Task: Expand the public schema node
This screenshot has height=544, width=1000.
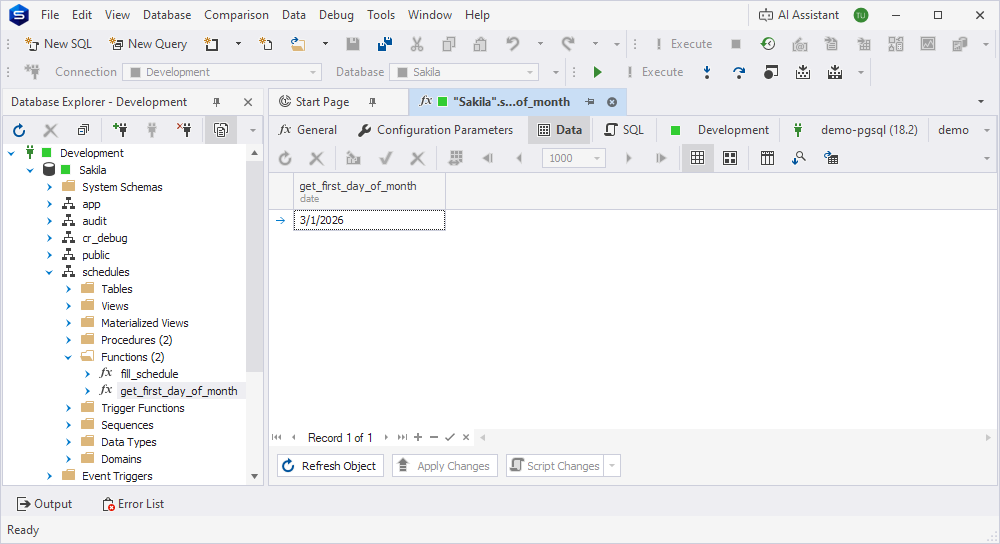Action: coord(49,255)
